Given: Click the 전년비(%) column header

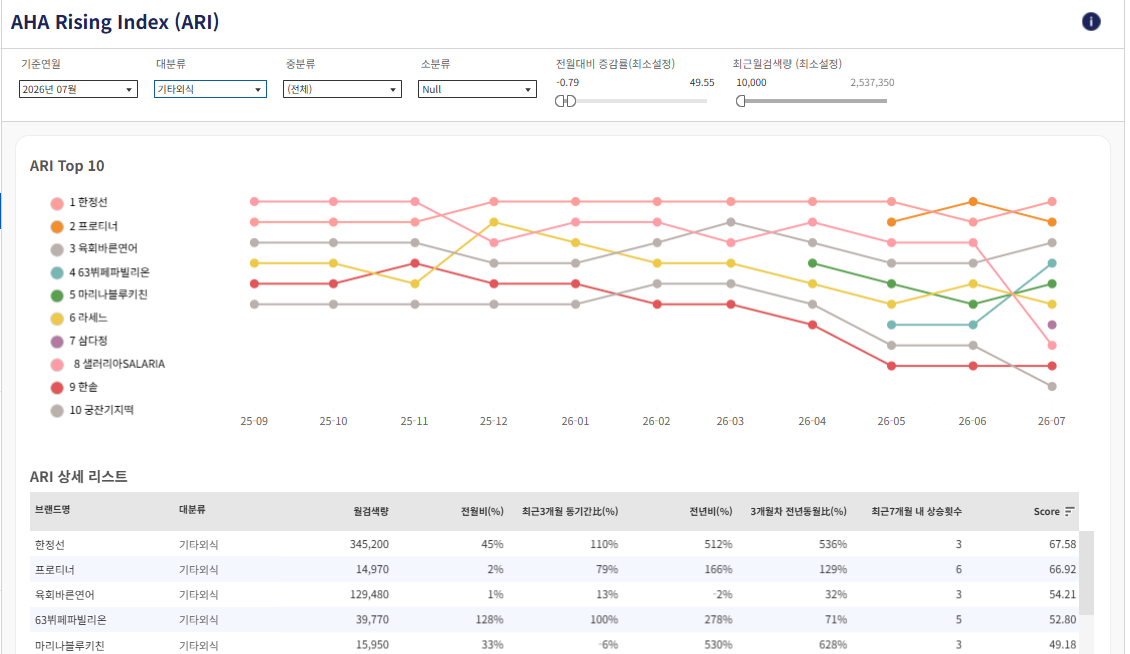Looking at the screenshot, I should pos(711,511).
